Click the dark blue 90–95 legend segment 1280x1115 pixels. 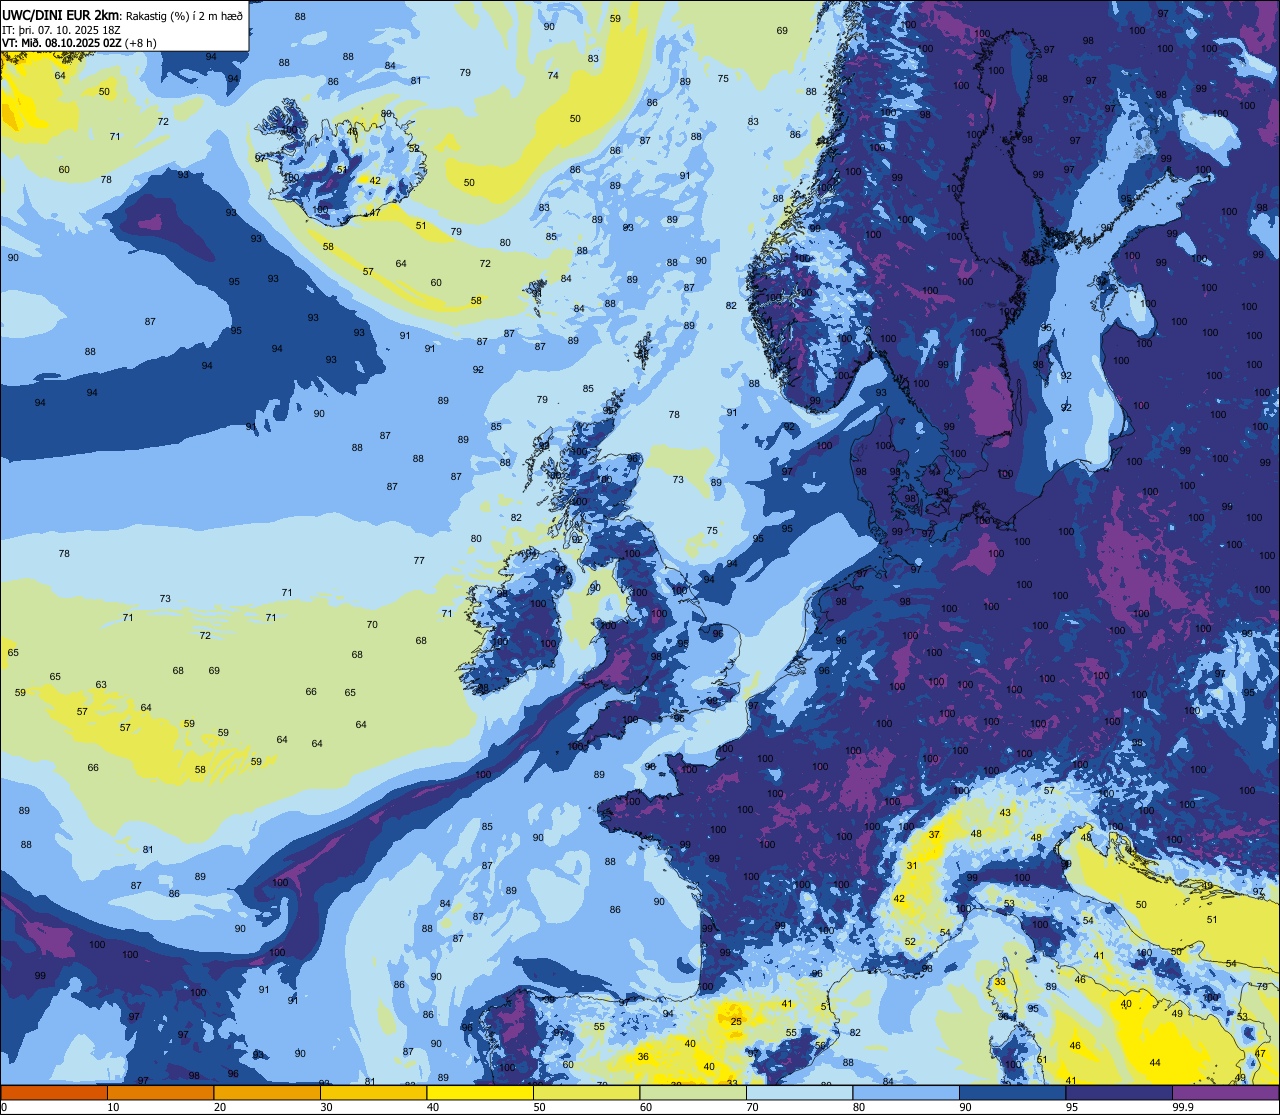[x=1012, y=1092]
